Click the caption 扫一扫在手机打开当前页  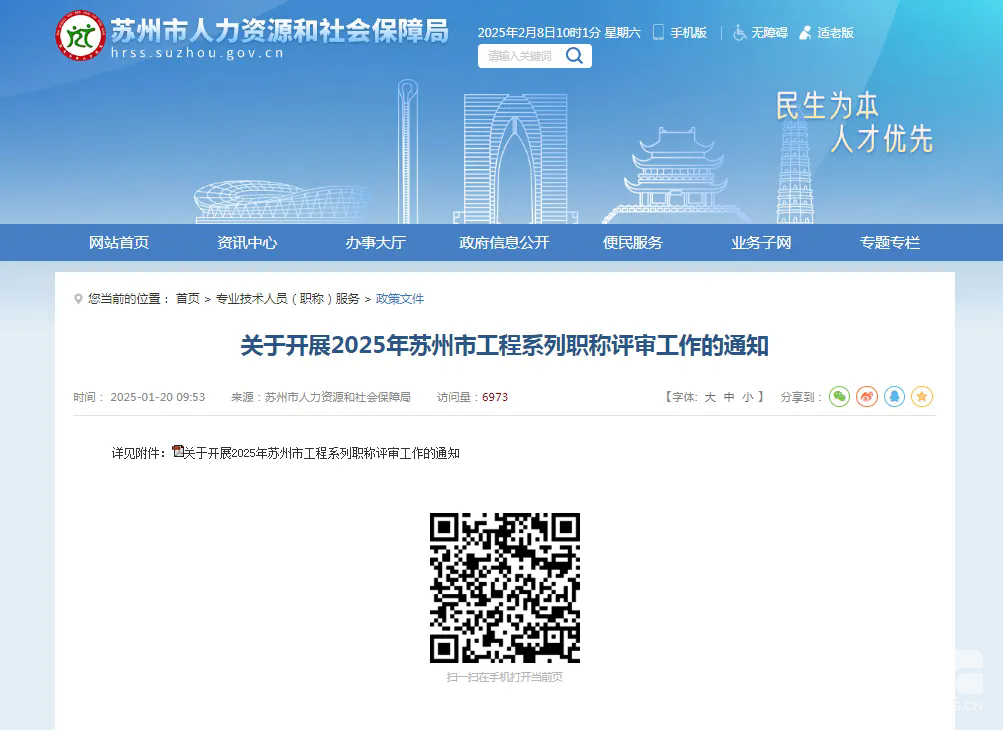click(x=505, y=677)
